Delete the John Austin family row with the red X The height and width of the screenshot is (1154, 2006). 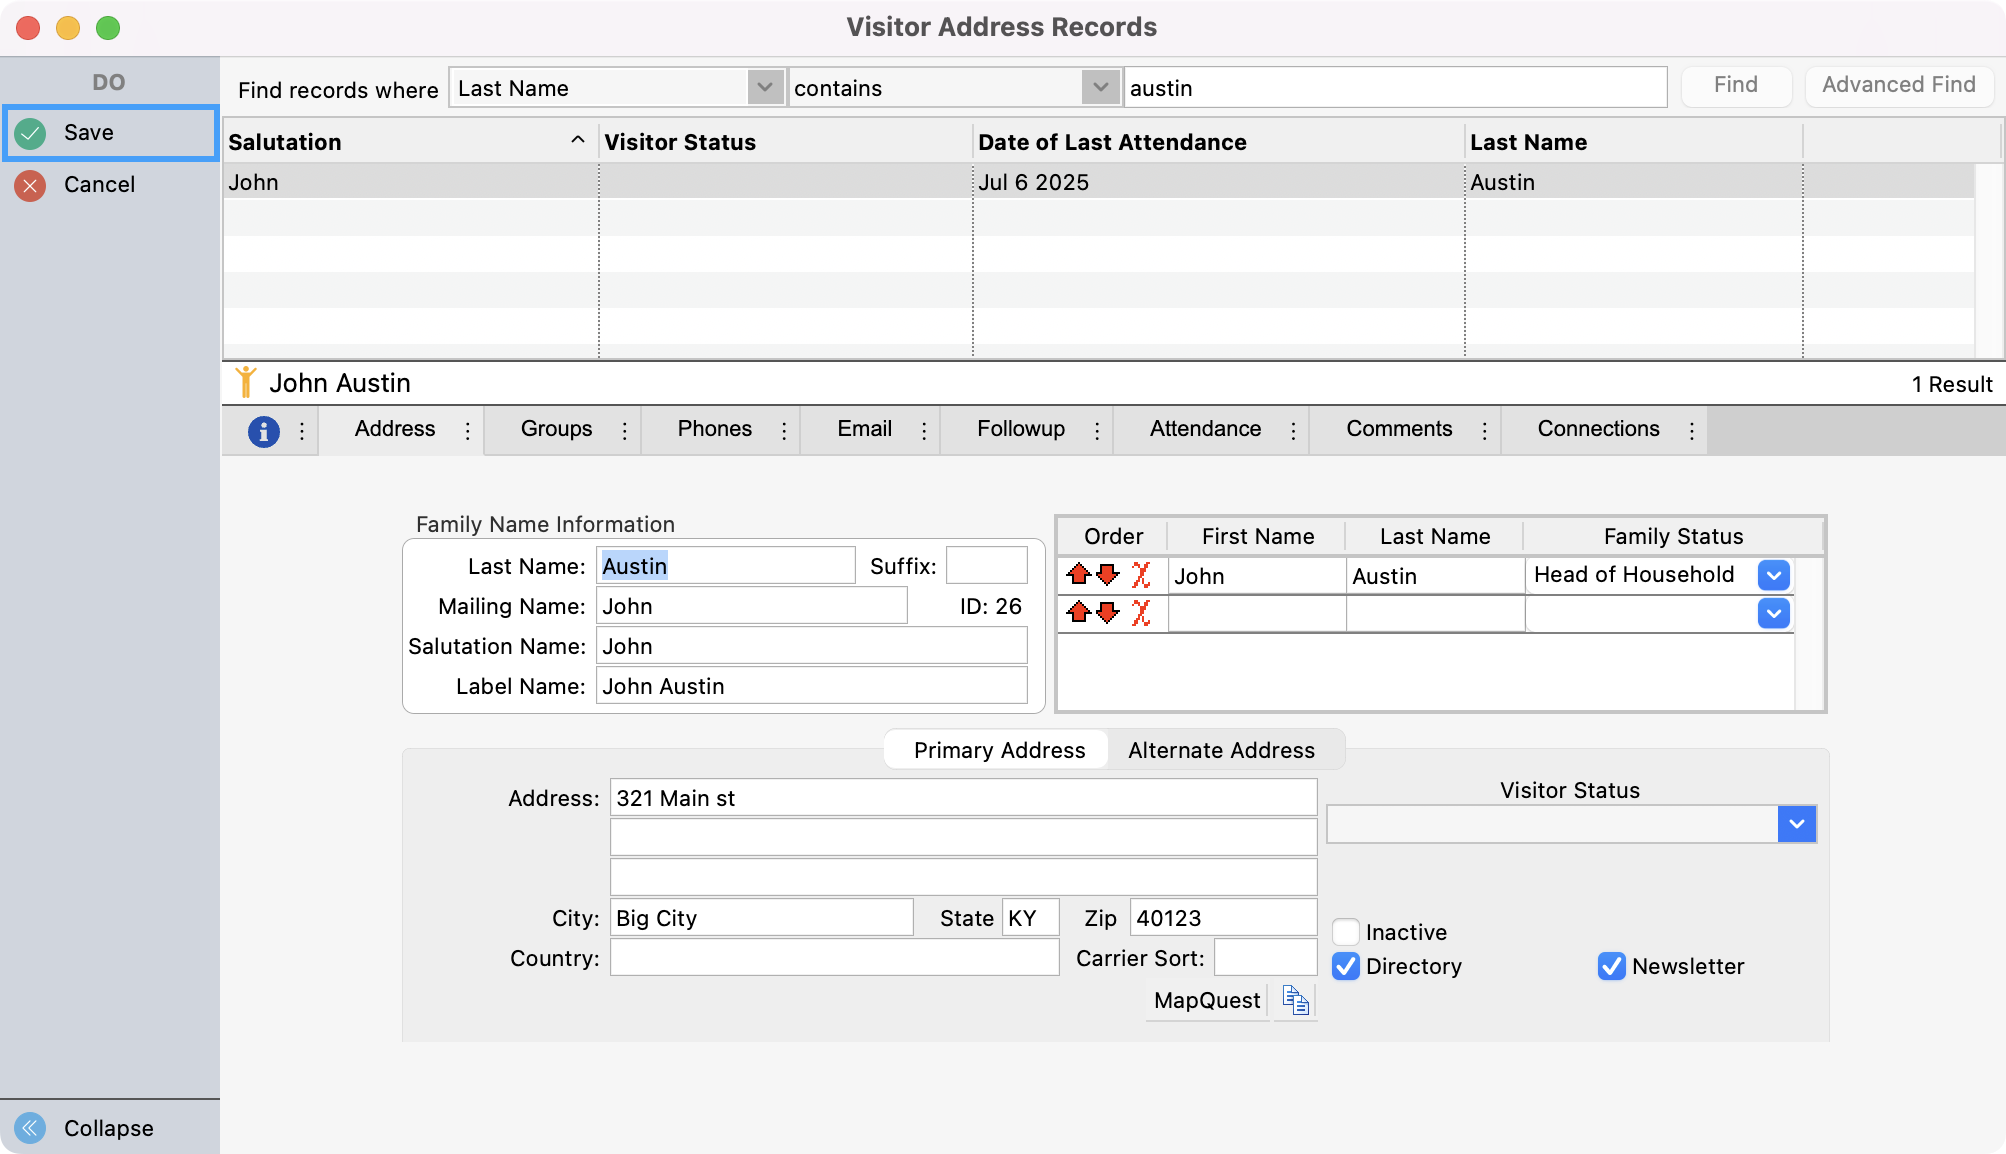[x=1140, y=575]
